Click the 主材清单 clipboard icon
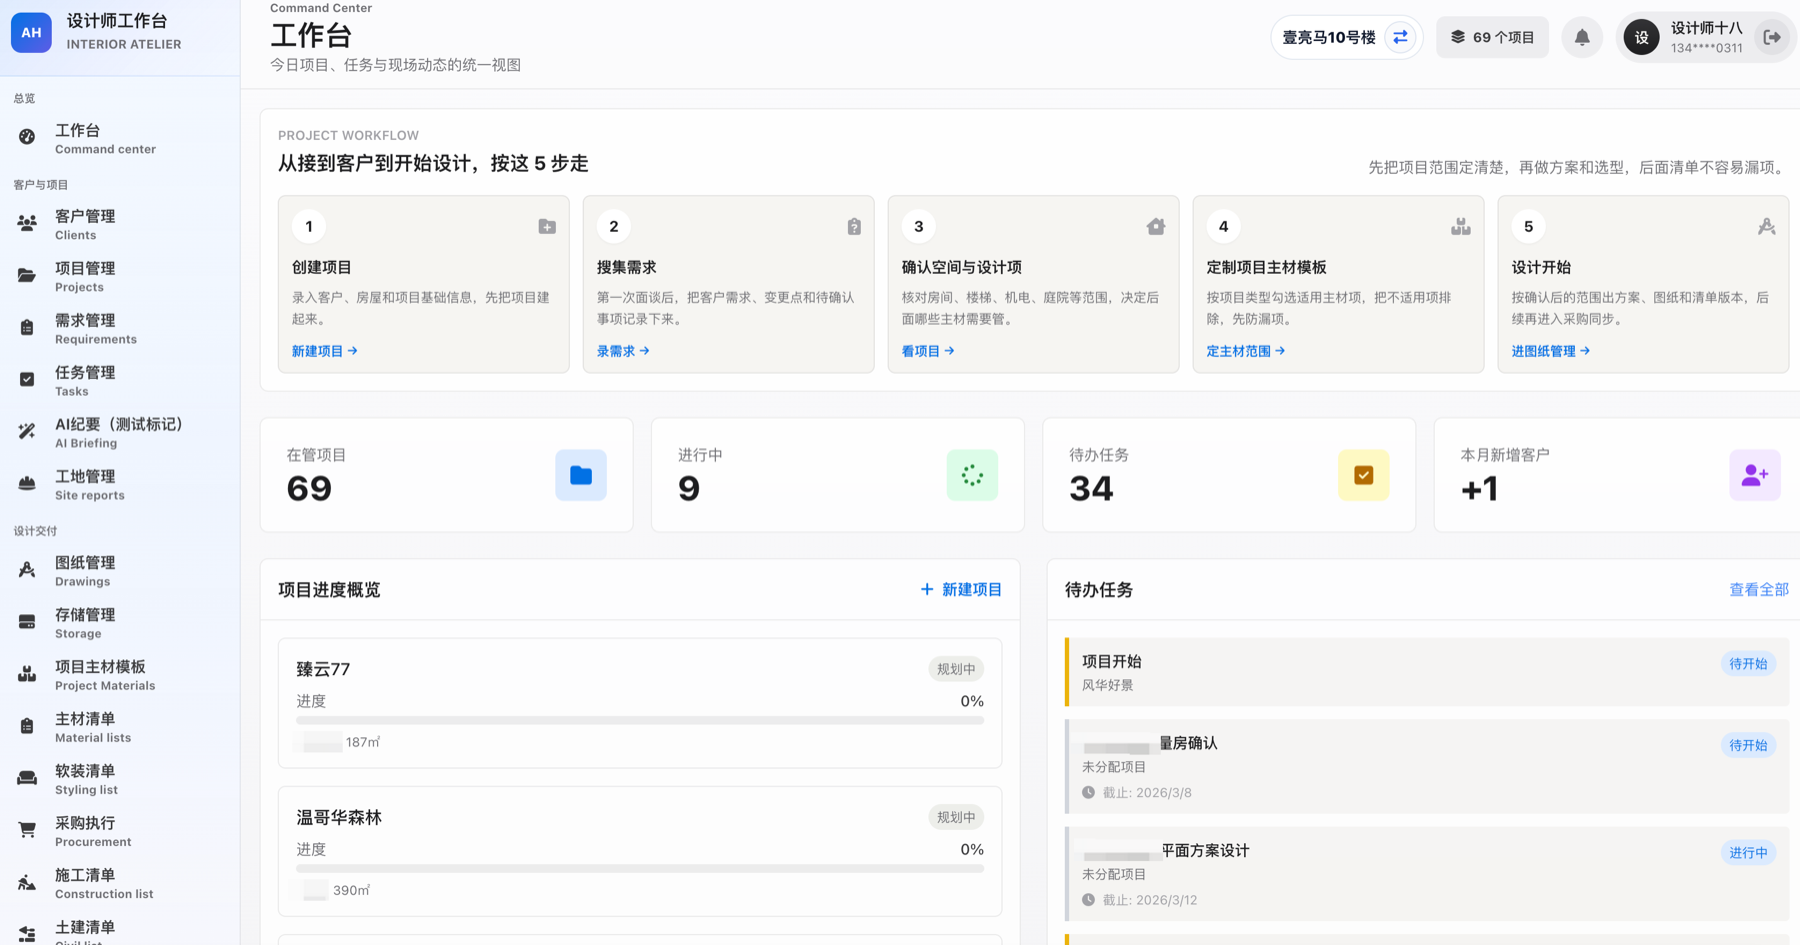 coord(27,726)
